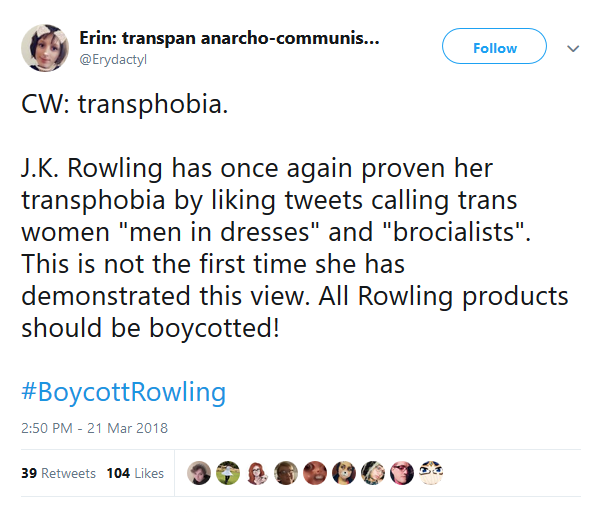The width and height of the screenshot is (600, 512).
Task: Click the Erin display name
Action: [229, 38]
